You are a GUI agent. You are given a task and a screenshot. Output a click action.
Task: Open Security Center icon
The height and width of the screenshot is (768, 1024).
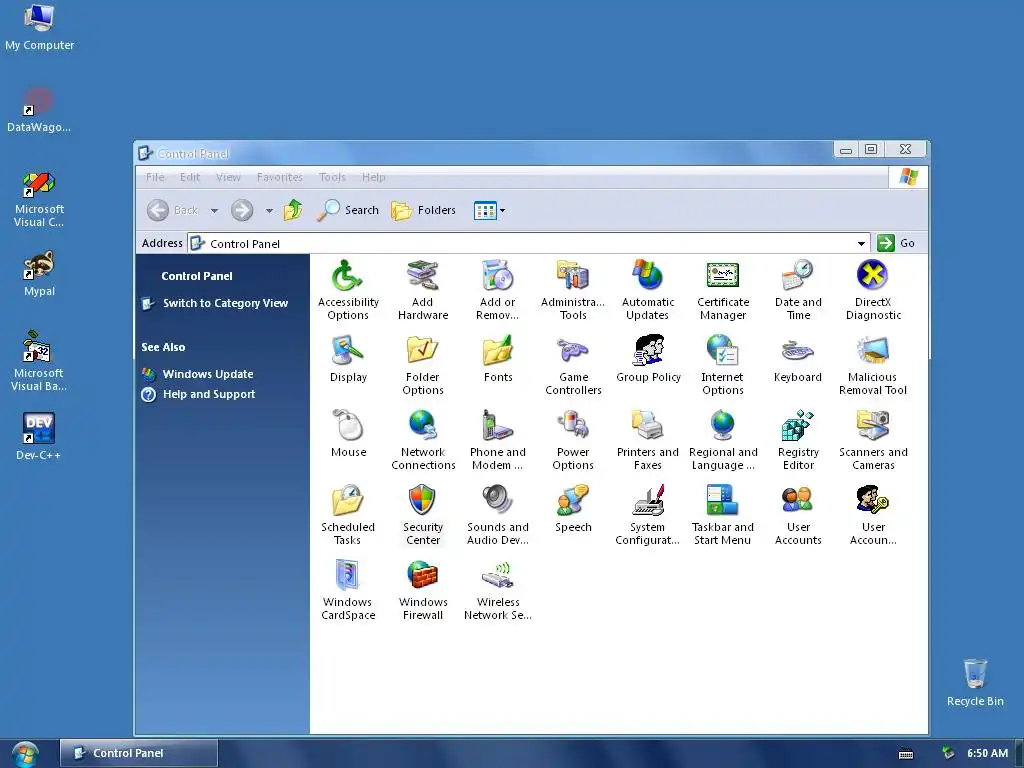[423, 515]
